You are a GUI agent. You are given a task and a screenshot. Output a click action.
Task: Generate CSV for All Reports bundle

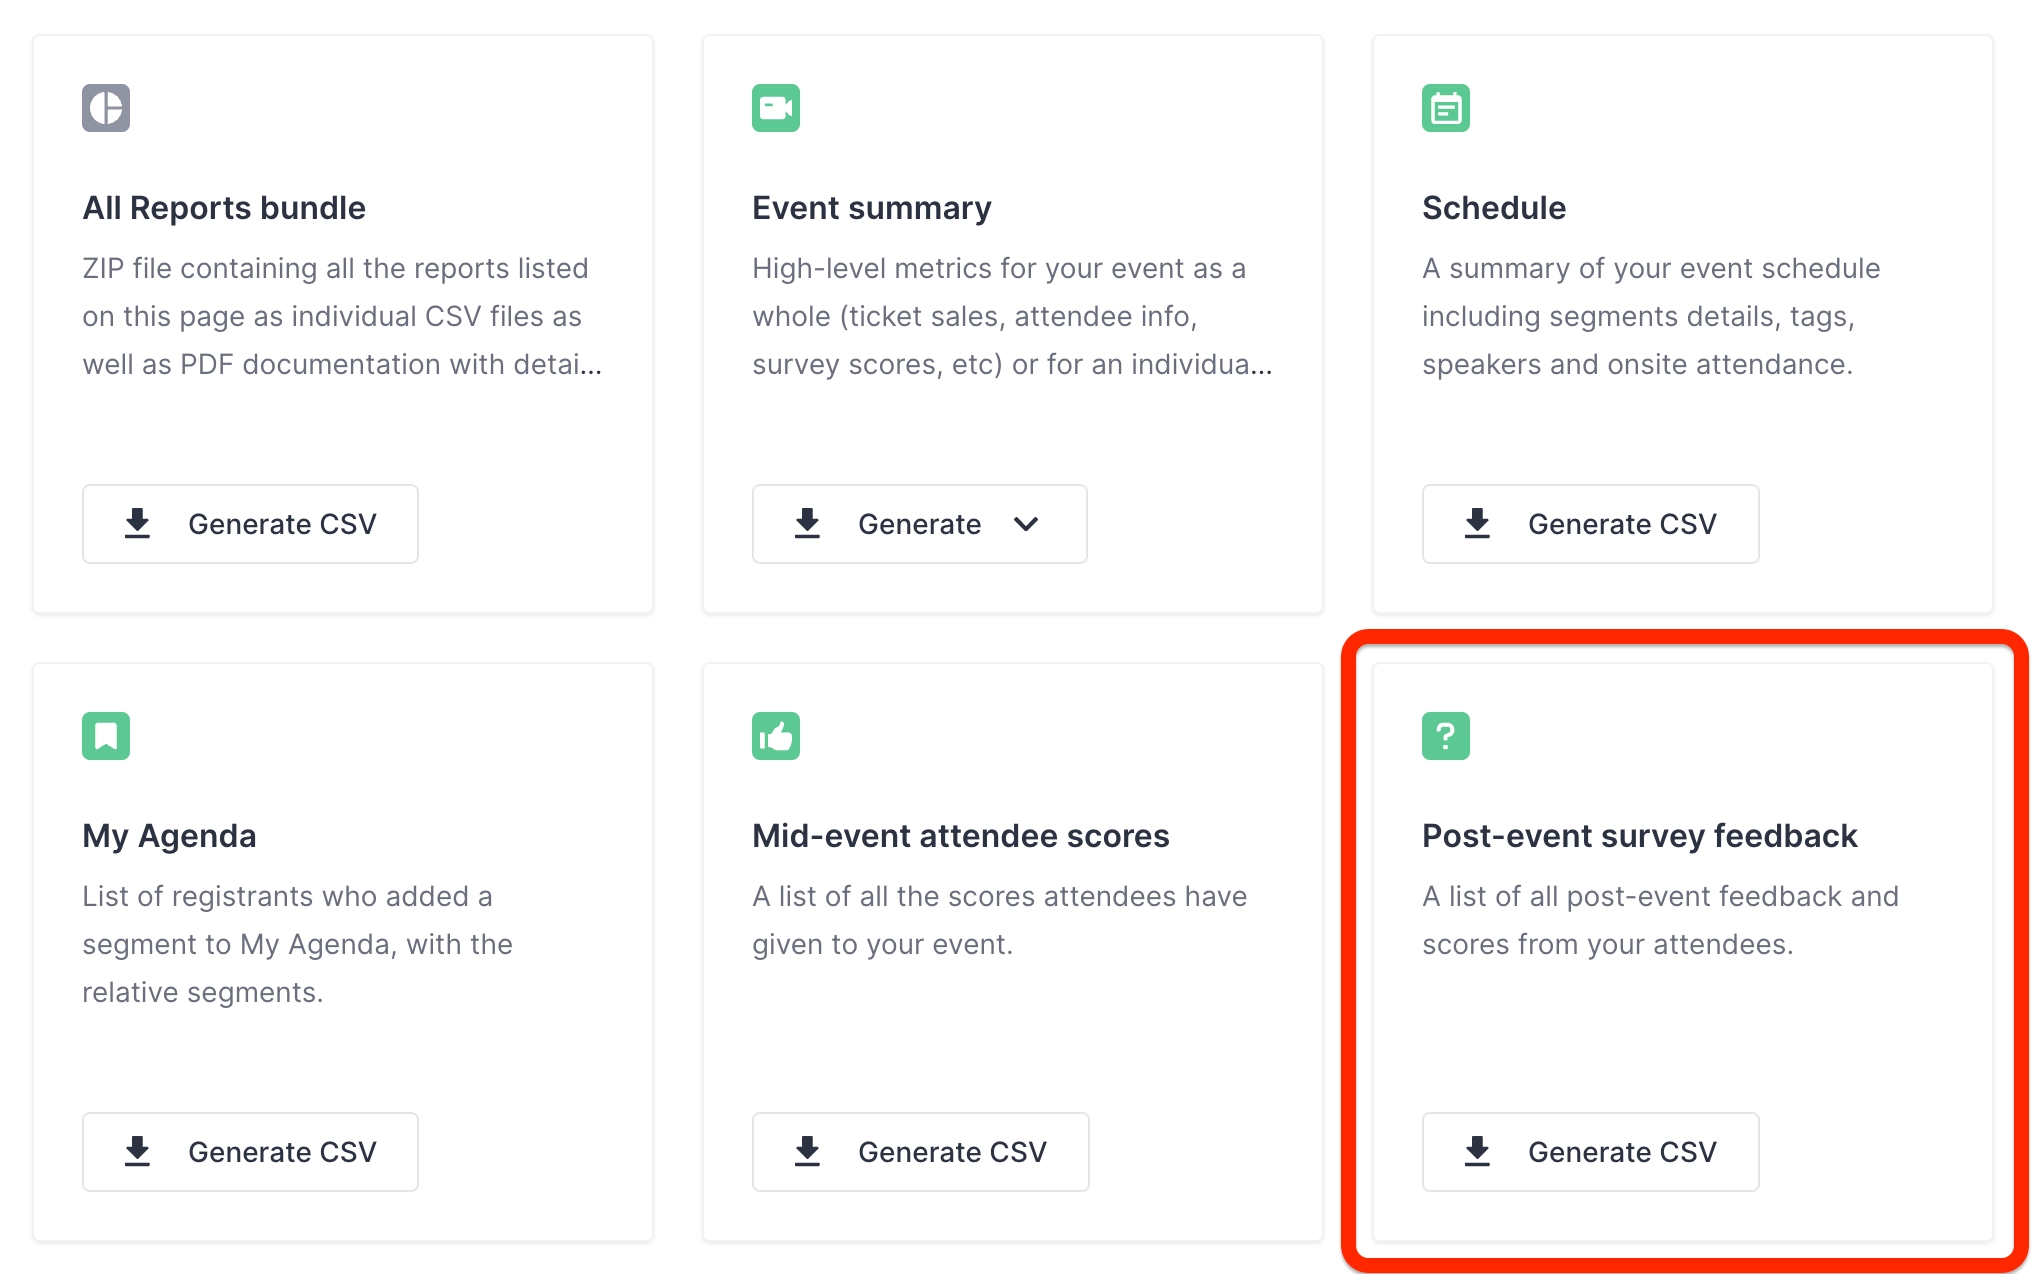[x=250, y=524]
